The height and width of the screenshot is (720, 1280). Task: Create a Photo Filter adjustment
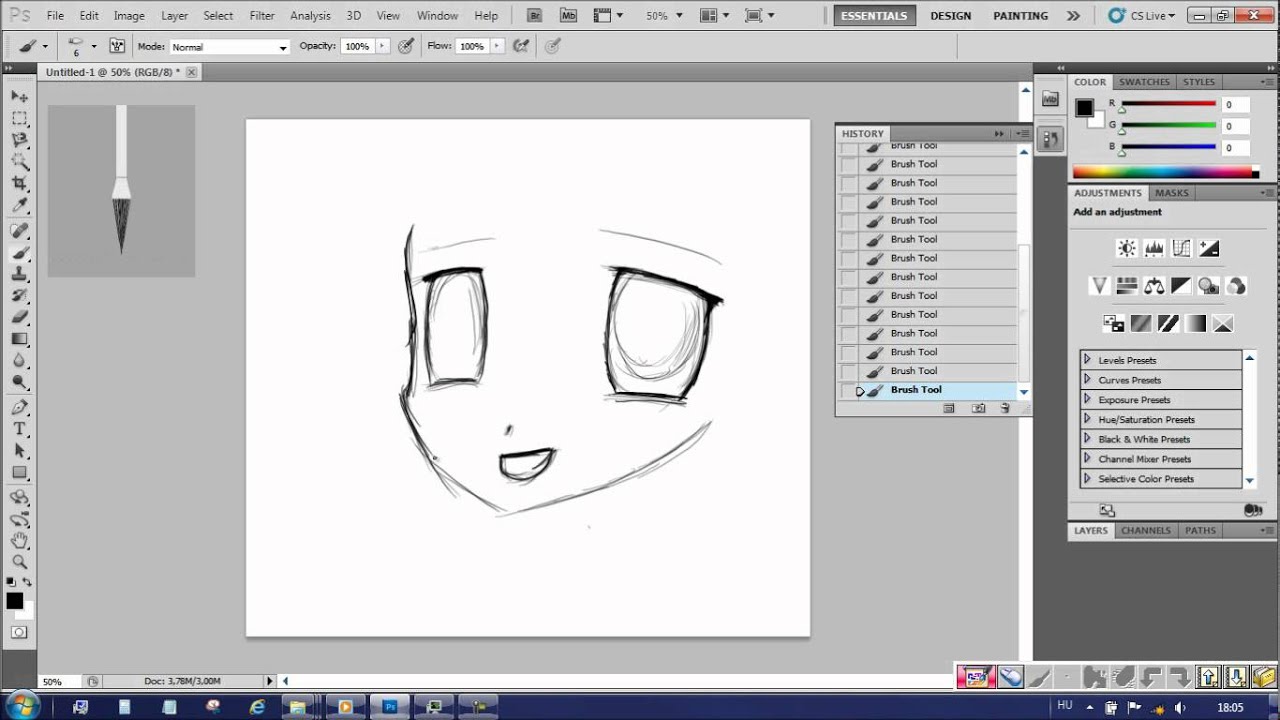coord(1208,286)
